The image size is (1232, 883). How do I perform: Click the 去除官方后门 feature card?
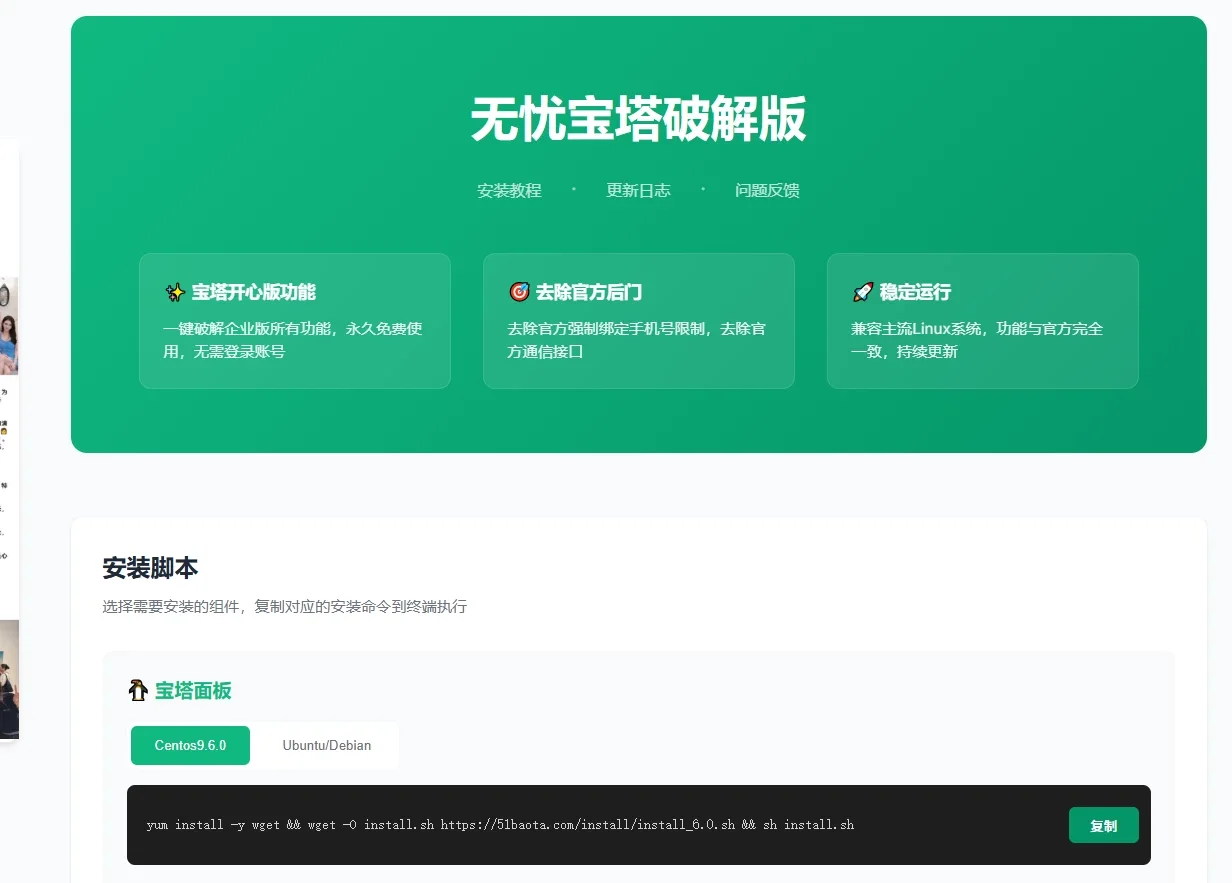point(638,320)
